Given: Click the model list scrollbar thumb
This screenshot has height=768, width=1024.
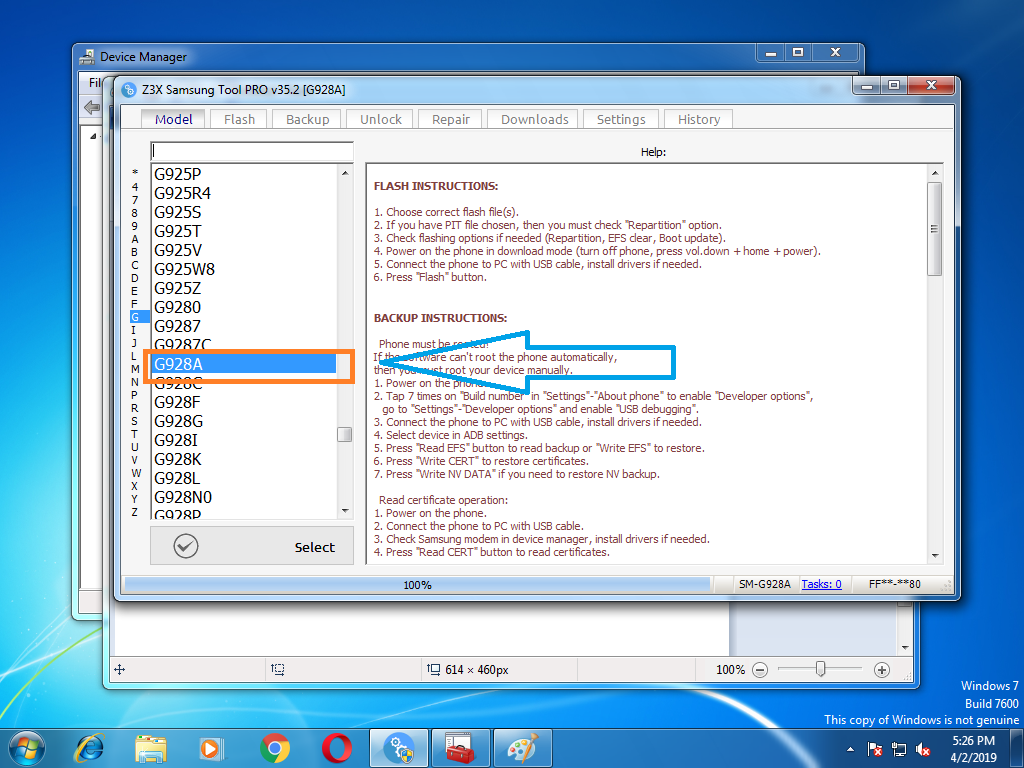Looking at the screenshot, I should tap(345, 434).
